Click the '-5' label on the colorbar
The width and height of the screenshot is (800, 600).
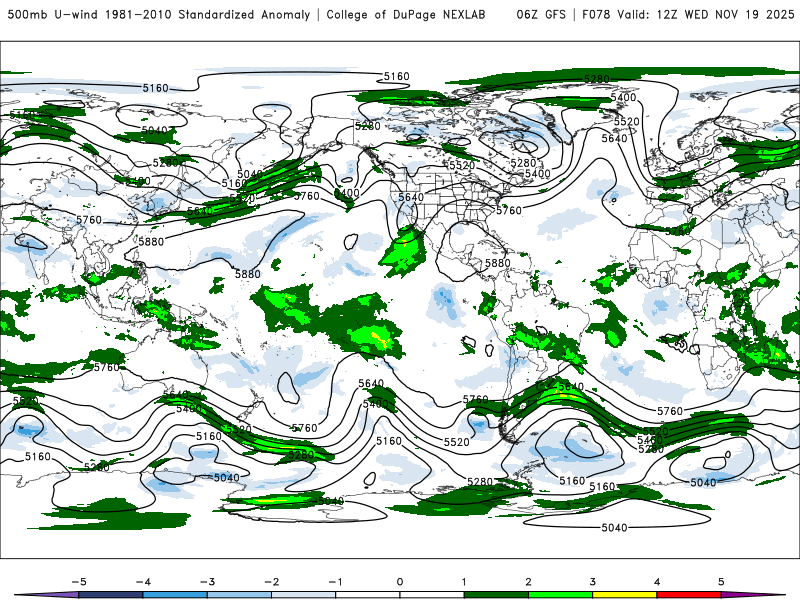coord(79,582)
